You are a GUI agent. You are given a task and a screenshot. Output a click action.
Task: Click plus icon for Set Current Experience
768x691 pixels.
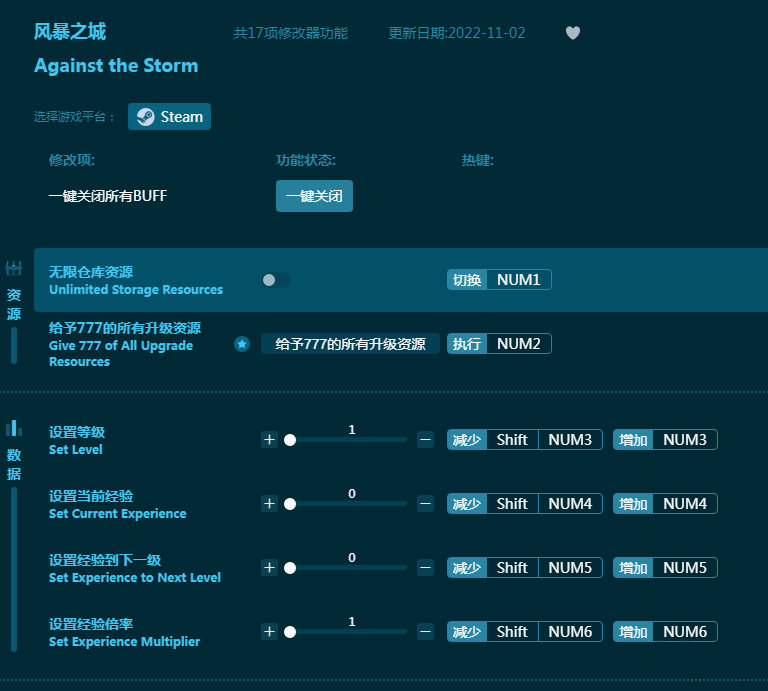coord(269,504)
